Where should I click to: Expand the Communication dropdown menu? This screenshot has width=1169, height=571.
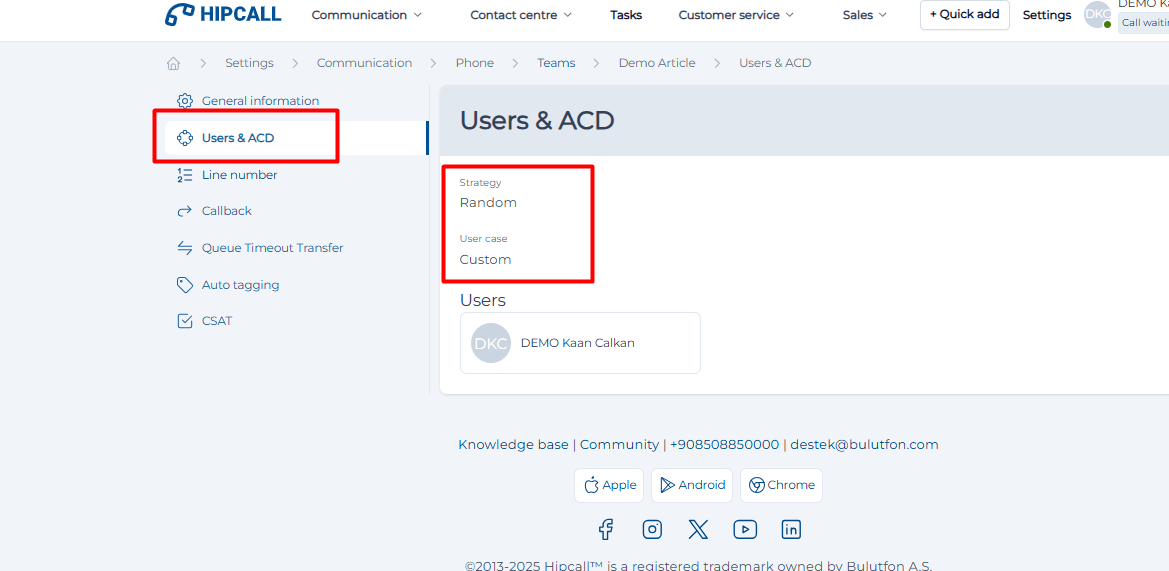pyautogui.click(x=366, y=15)
